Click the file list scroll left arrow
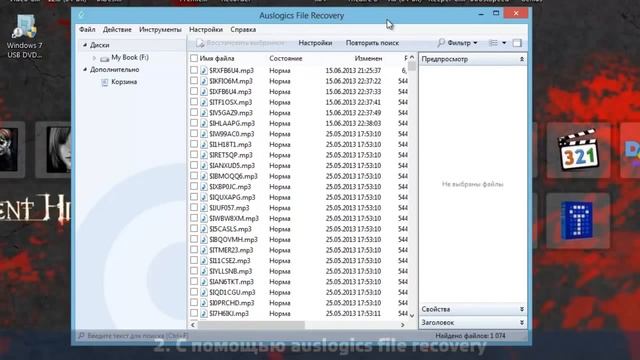Viewport: 640px width, 360px height. (x=193, y=325)
